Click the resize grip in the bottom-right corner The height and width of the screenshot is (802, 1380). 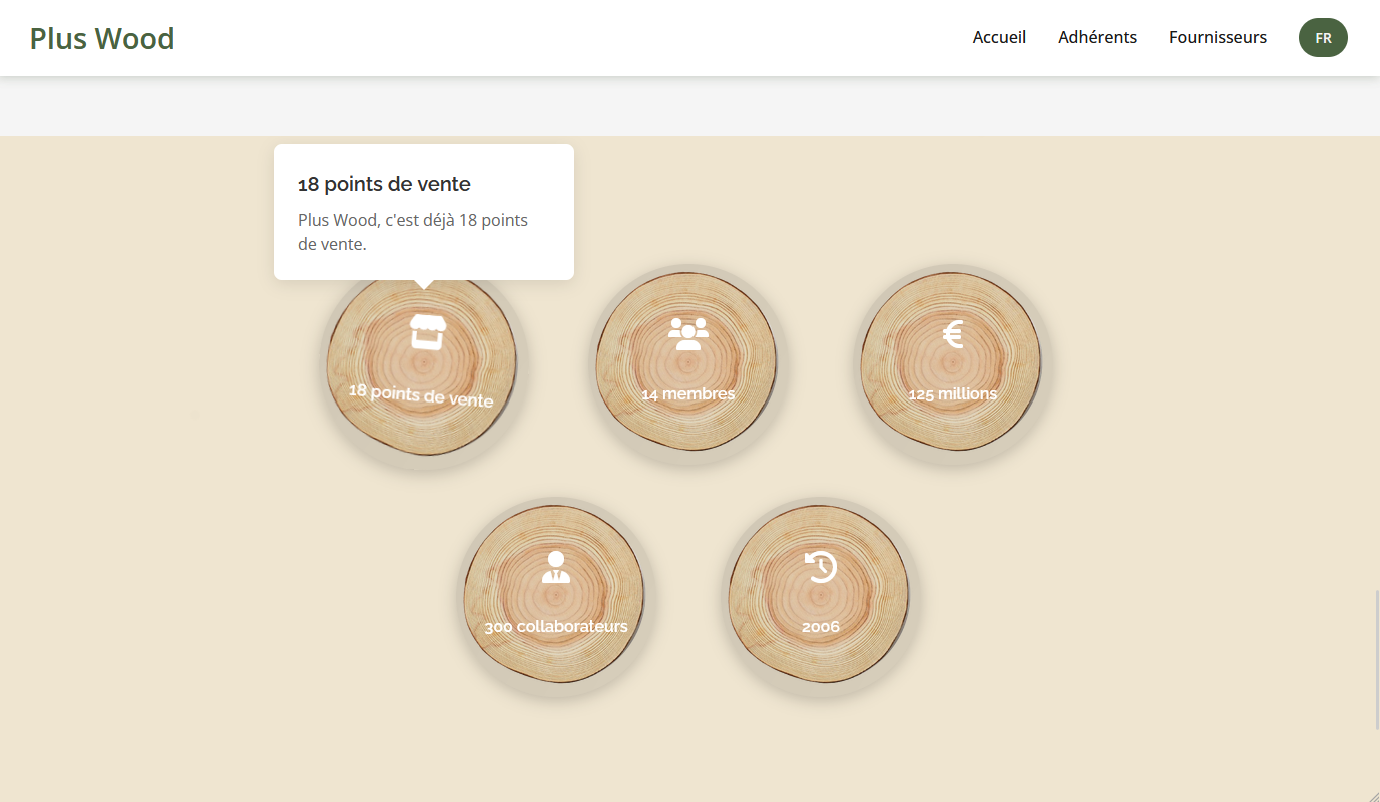pyautogui.click(x=1372, y=794)
